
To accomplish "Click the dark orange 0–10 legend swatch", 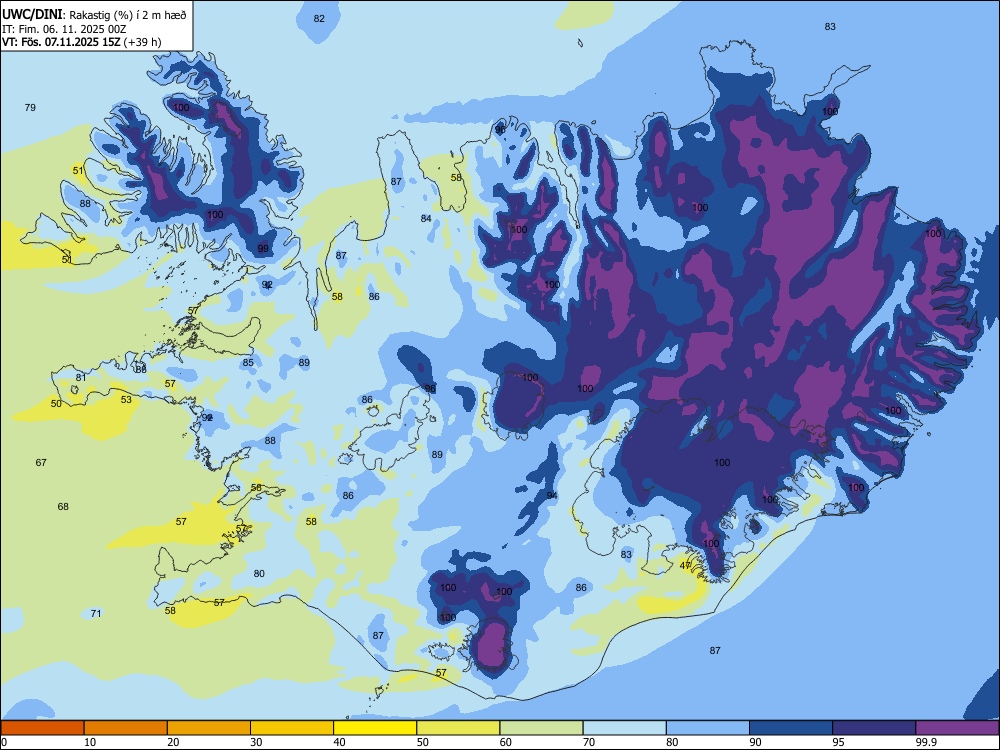I will (x=43, y=728).
